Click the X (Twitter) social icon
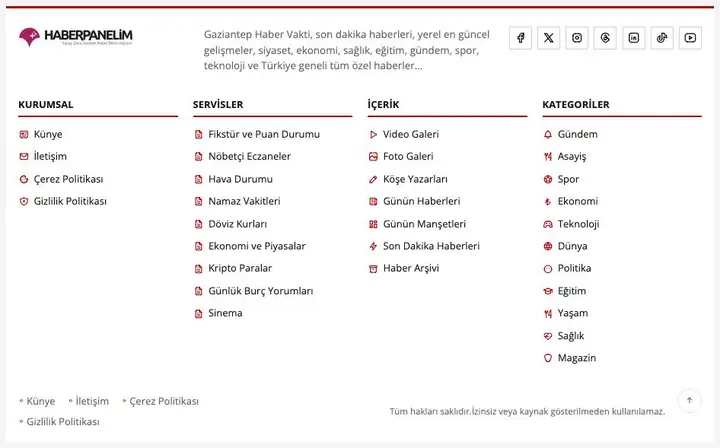The height and width of the screenshot is (448, 720). tap(549, 38)
